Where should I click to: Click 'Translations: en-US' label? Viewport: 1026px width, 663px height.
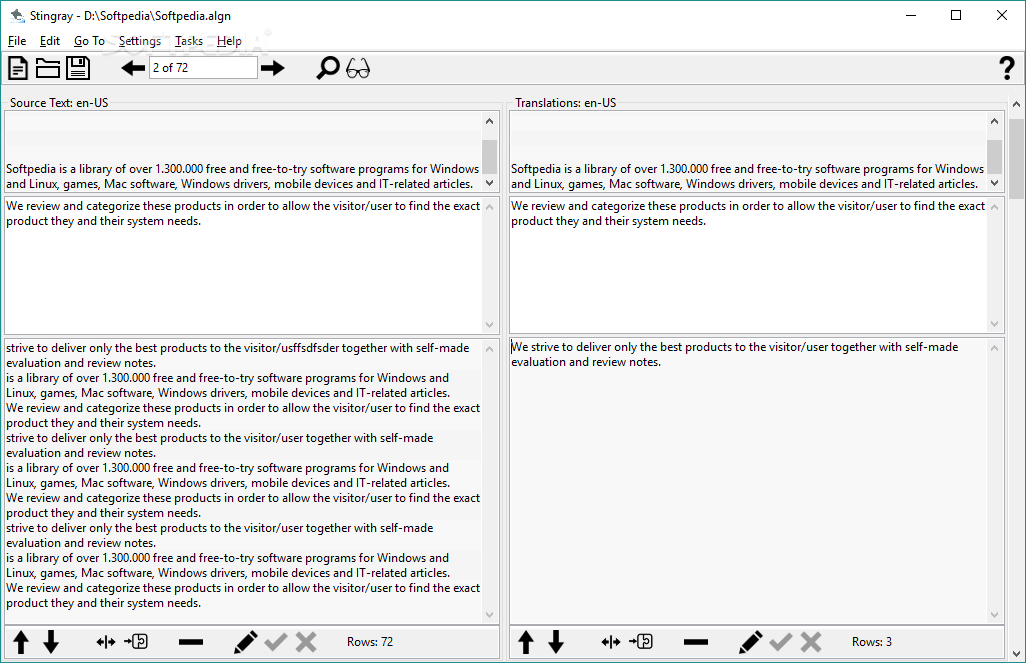click(x=565, y=103)
